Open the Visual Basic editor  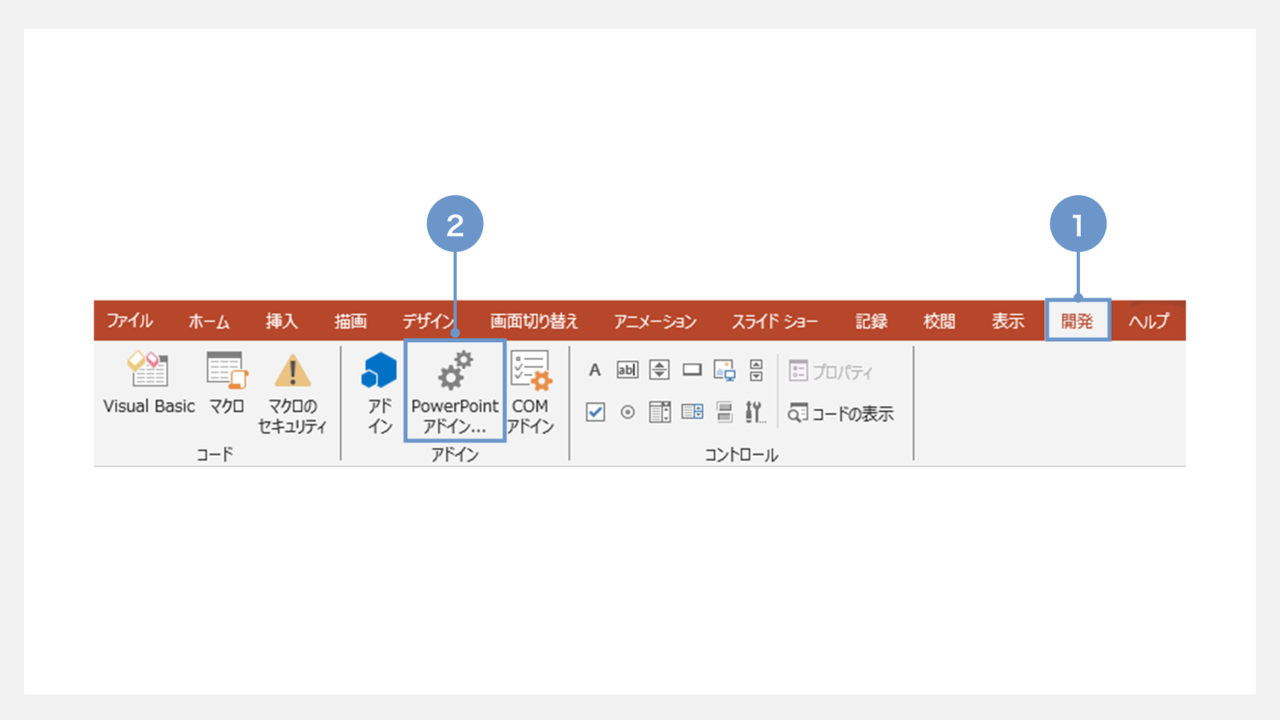[x=149, y=383]
